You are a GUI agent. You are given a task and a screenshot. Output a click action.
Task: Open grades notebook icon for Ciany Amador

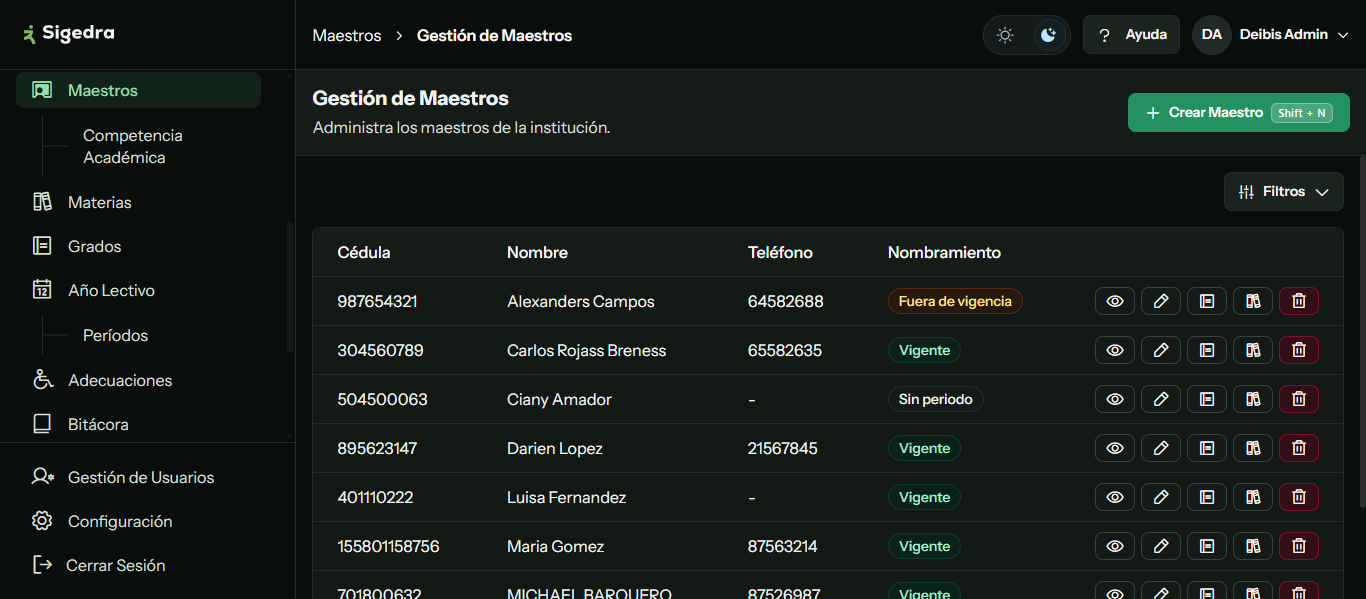(x=1207, y=399)
